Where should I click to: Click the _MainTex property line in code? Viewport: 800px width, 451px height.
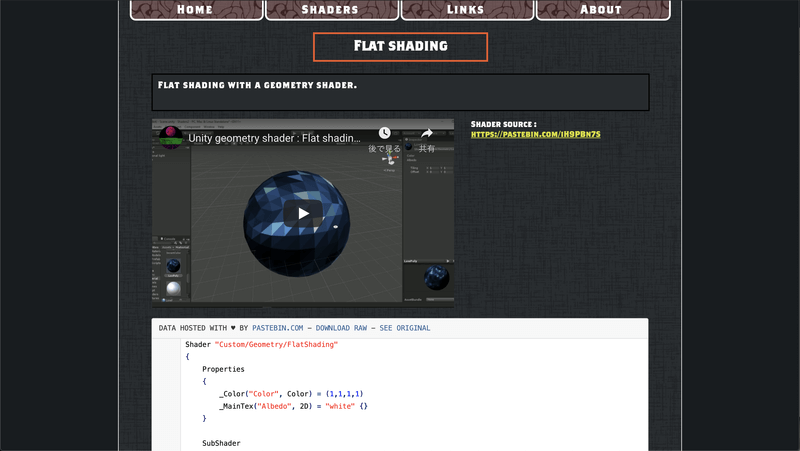293,406
